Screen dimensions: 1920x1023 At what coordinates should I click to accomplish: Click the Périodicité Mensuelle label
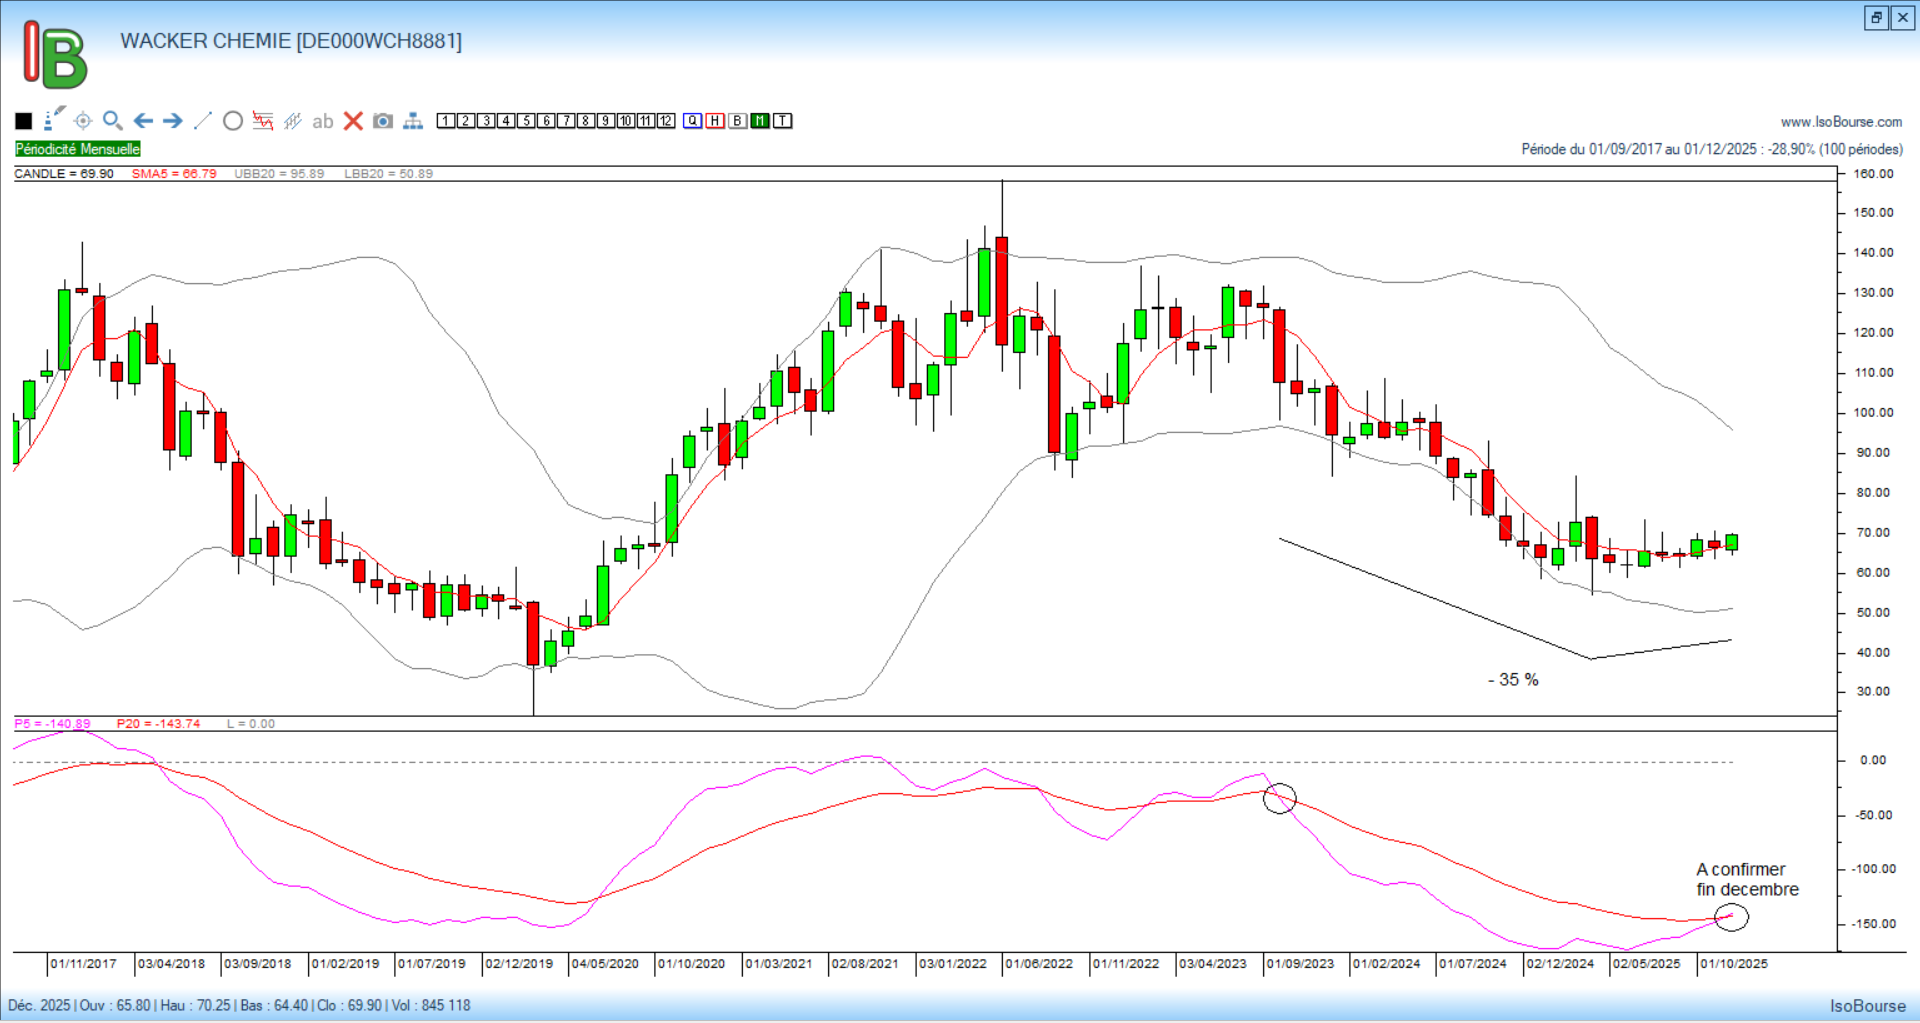[78, 149]
